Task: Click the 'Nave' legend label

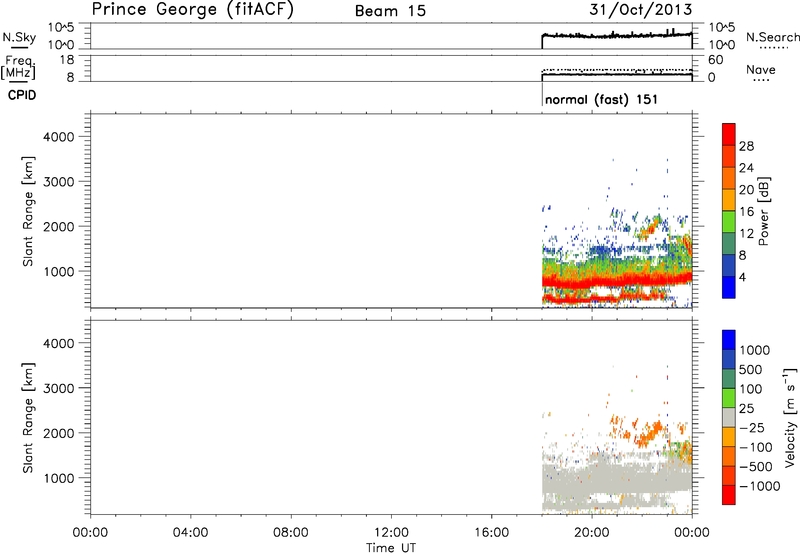Action: (761, 69)
